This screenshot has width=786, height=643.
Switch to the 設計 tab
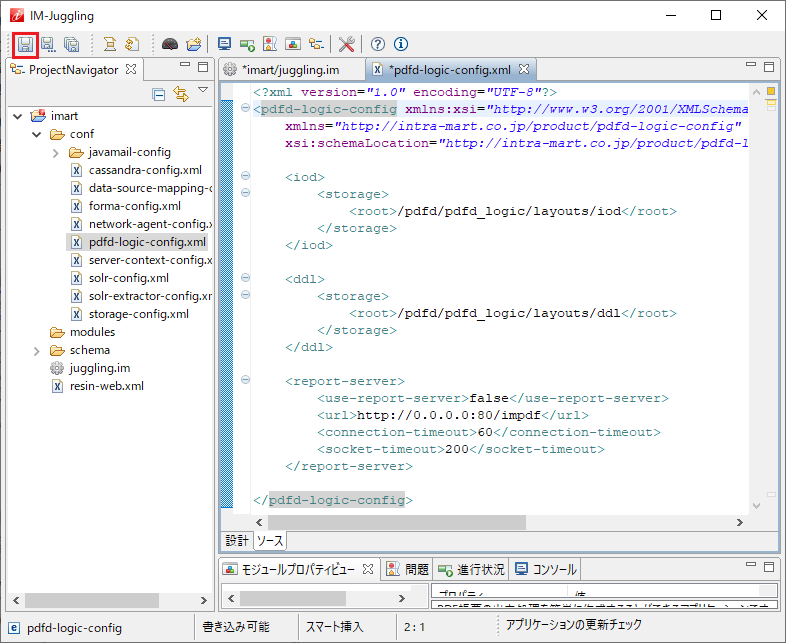(x=236, y=541)
